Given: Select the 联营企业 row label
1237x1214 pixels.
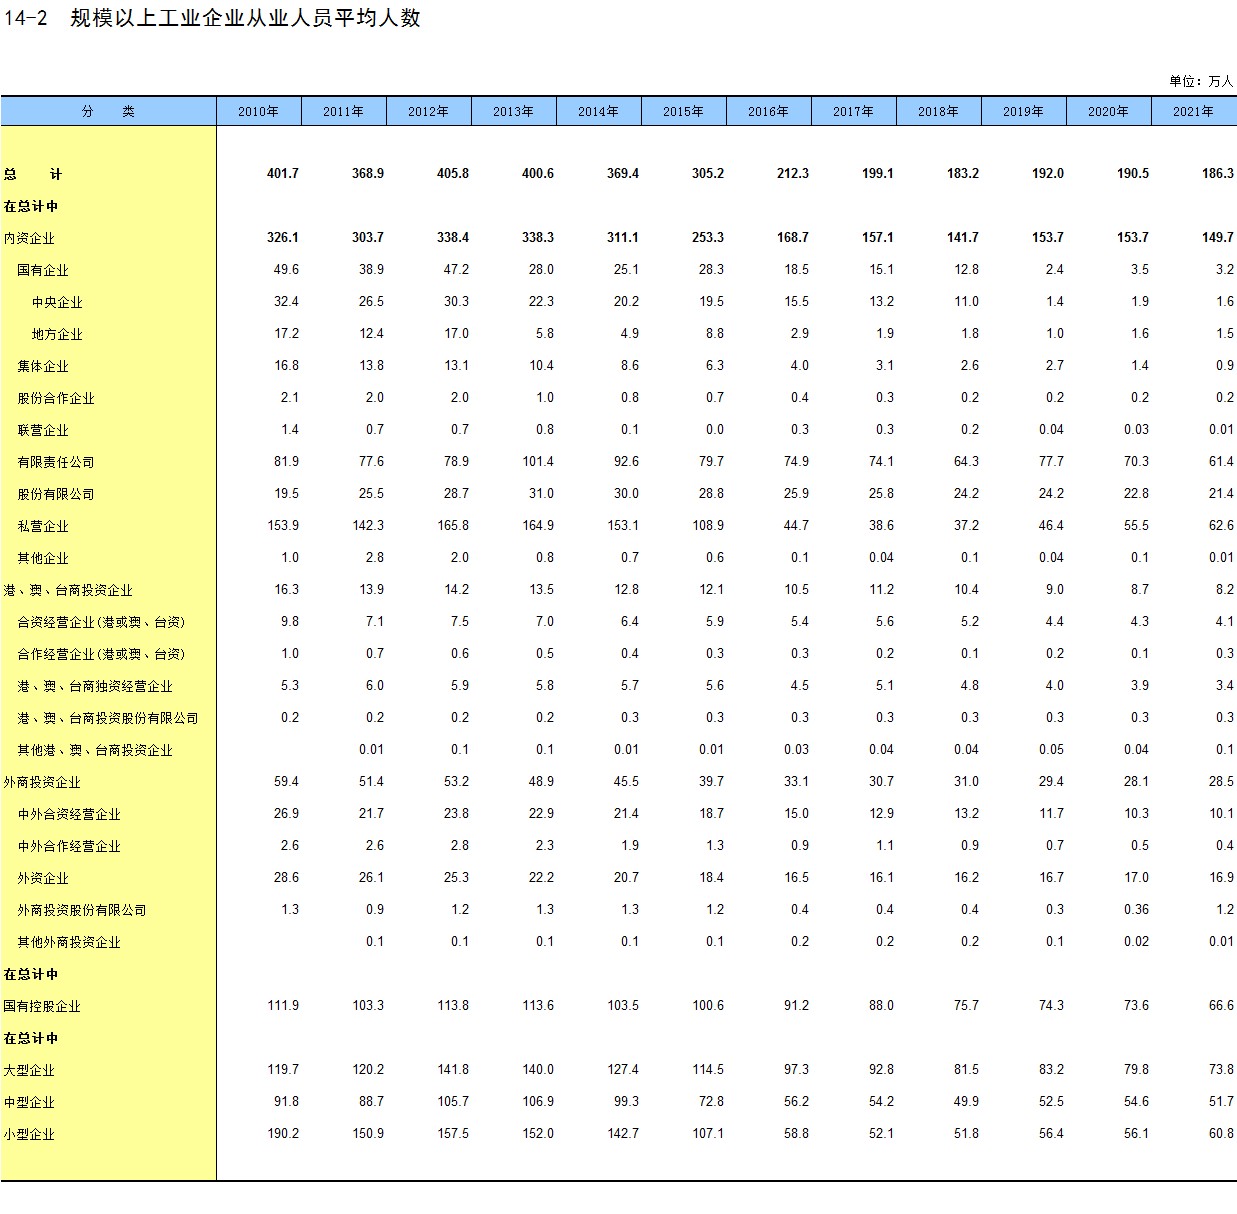Looking at the screenshot, I should coord(43,430).
